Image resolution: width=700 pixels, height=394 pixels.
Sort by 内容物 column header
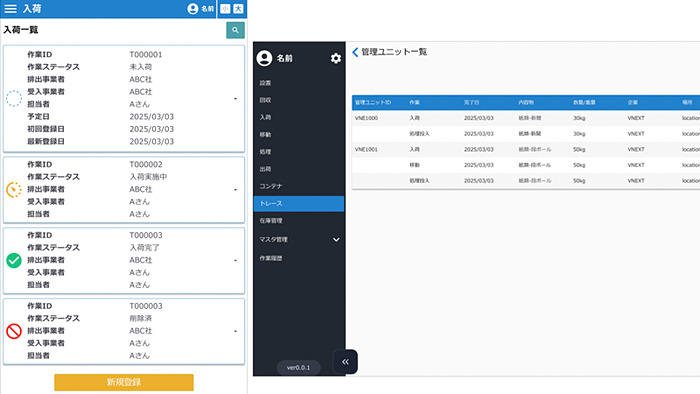526,103
